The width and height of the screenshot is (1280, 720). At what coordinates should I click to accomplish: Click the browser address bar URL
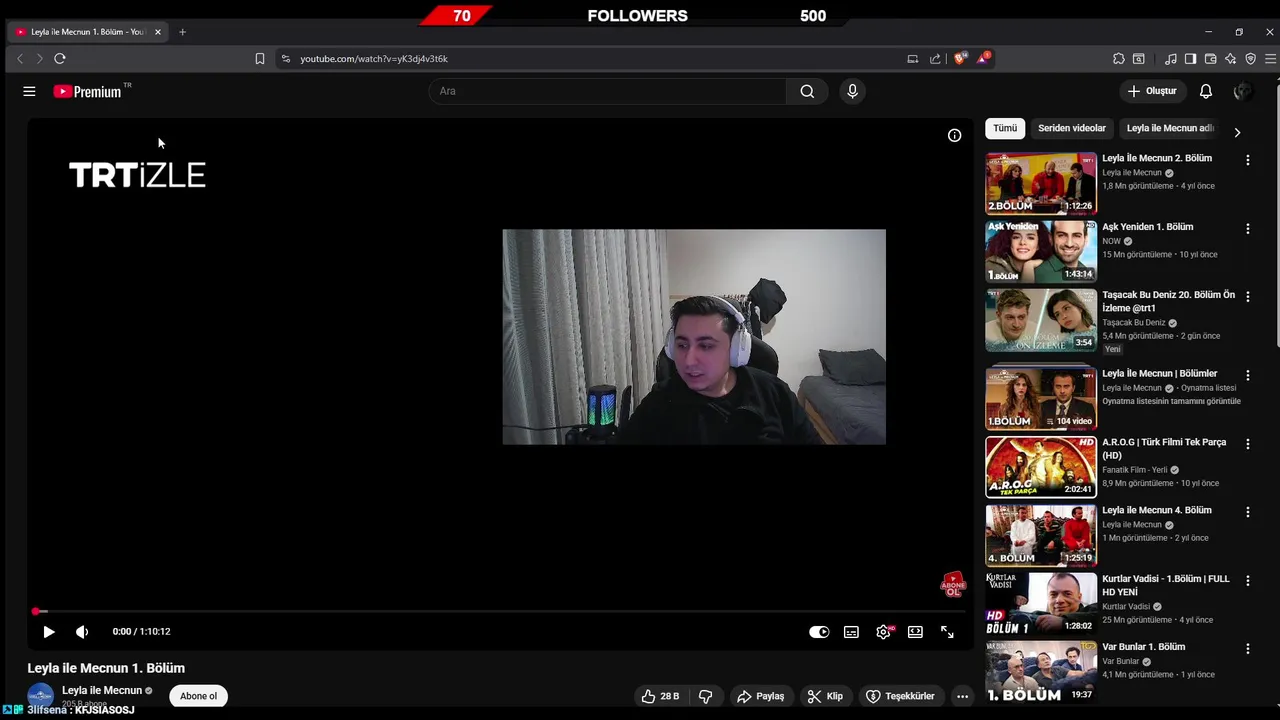tap(374, 59)
